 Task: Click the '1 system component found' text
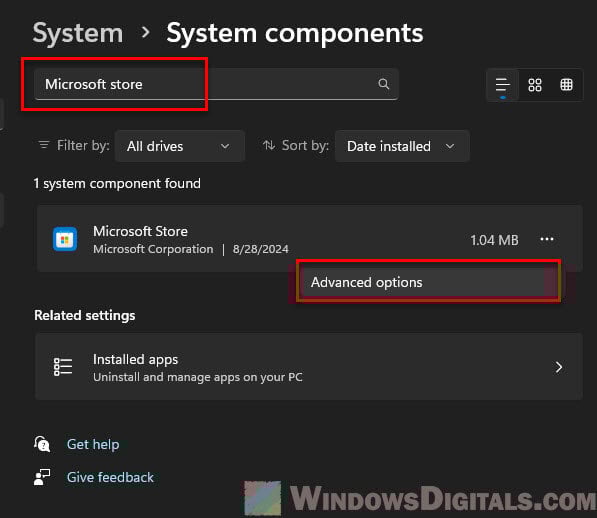[x=117, y=183]
